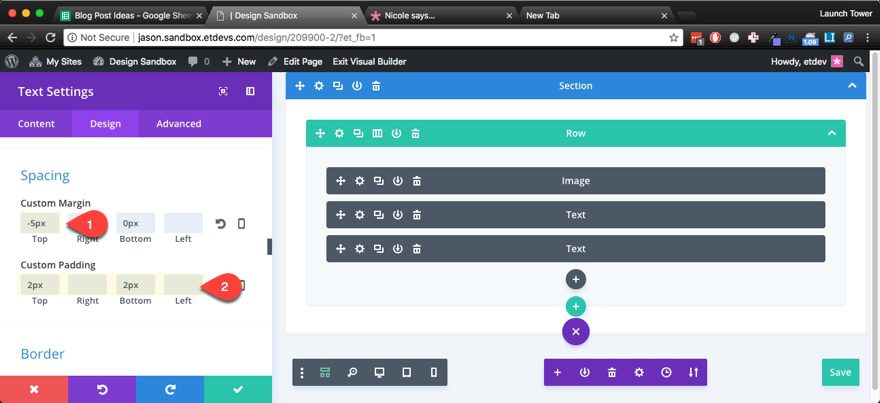880x403 pixels.
Task: Open builder options three-dots menu
Action: click(302, 372)
